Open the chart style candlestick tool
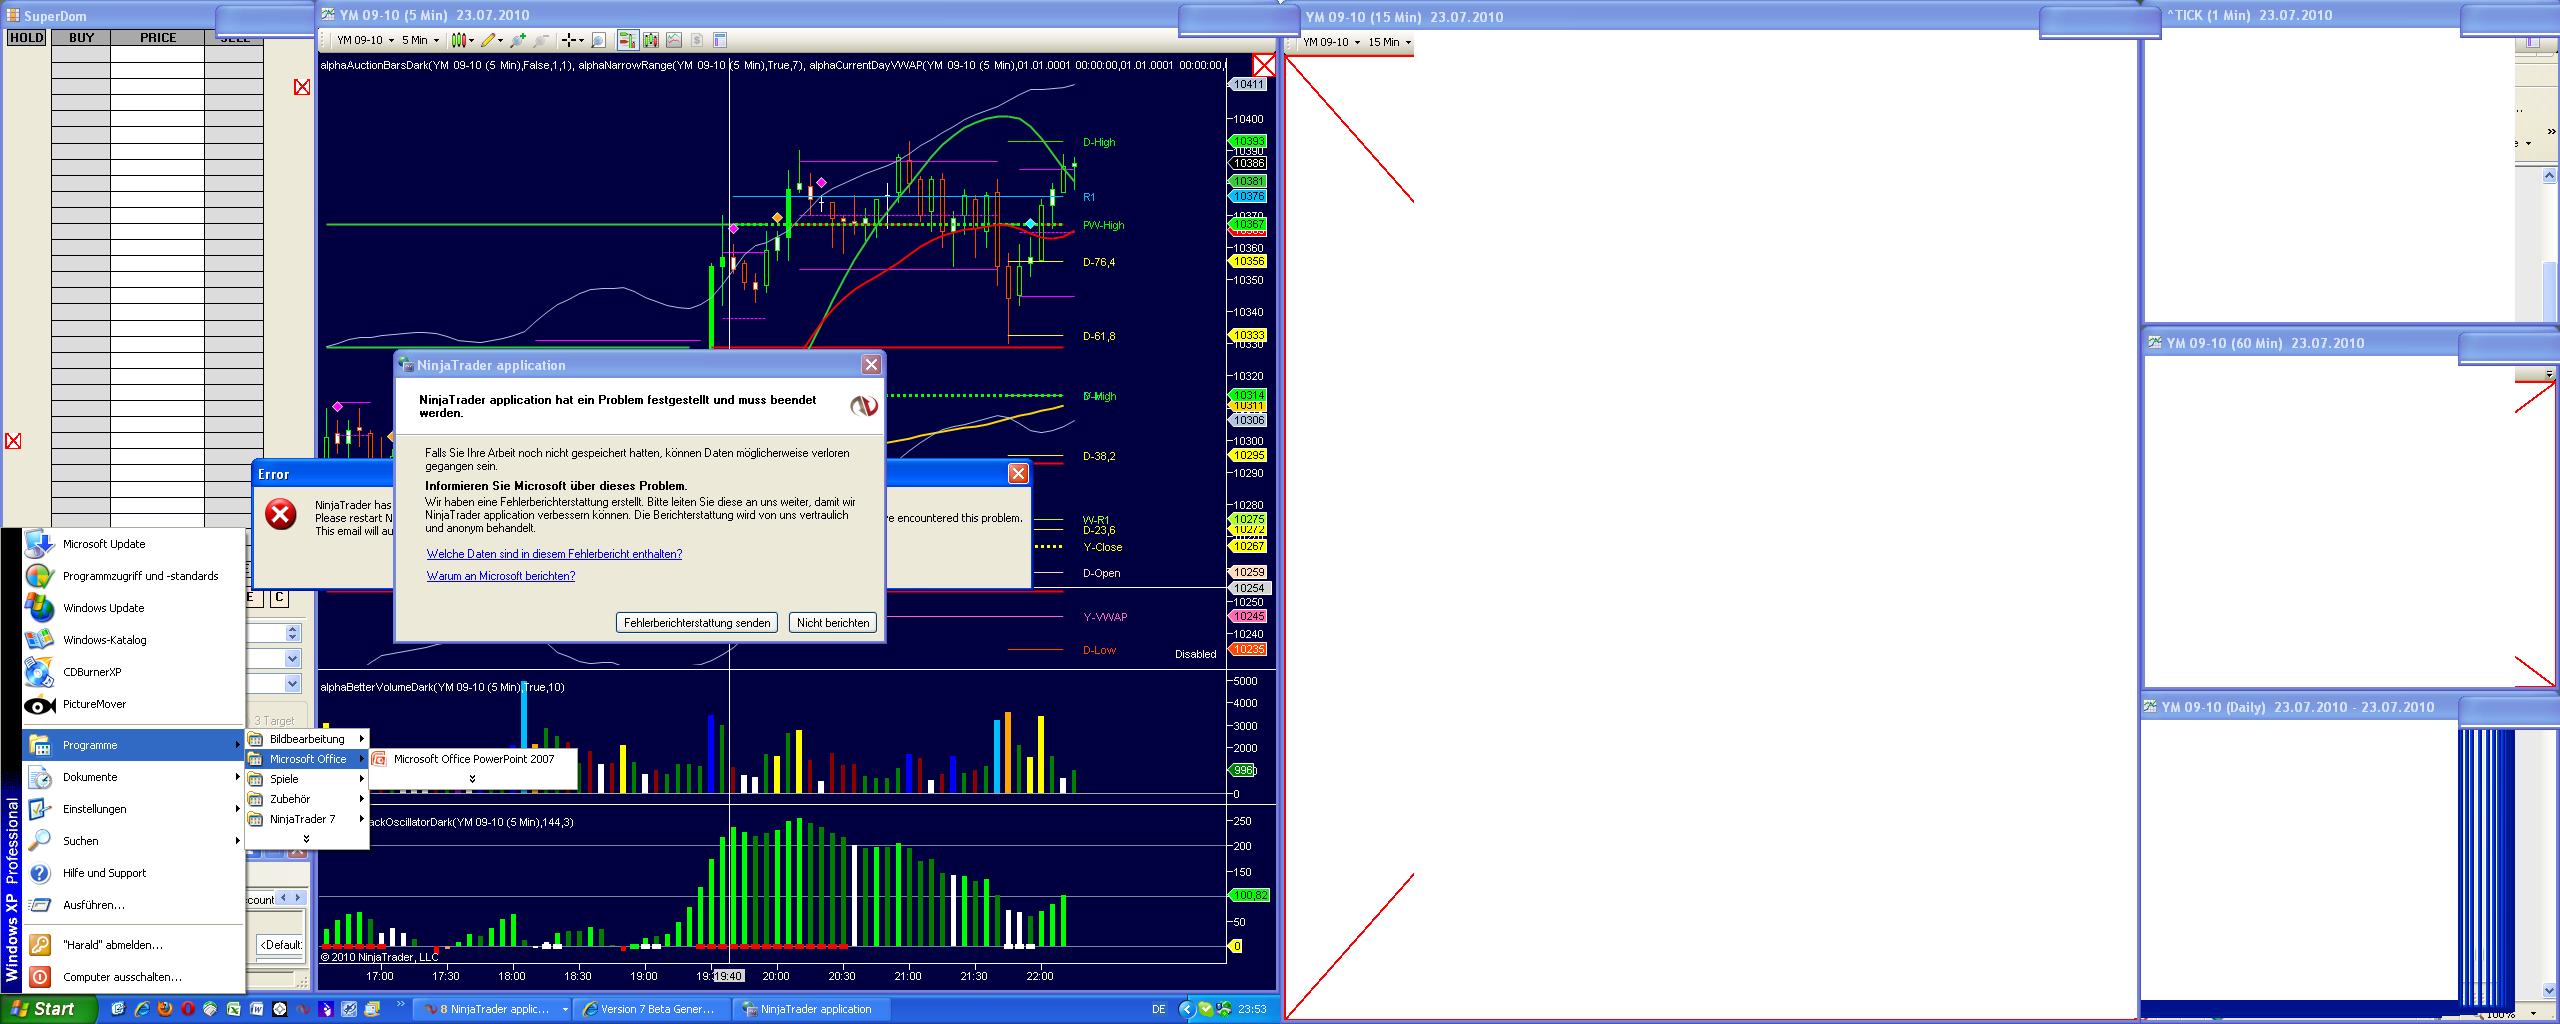This screenshot has width=2560, height=1024. pyautogui.click(x=461, y=40)
